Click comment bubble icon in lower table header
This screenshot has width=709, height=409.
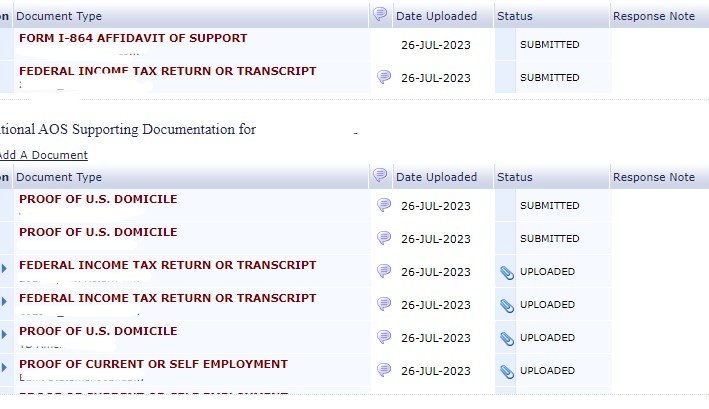click(x=380, y=175)
